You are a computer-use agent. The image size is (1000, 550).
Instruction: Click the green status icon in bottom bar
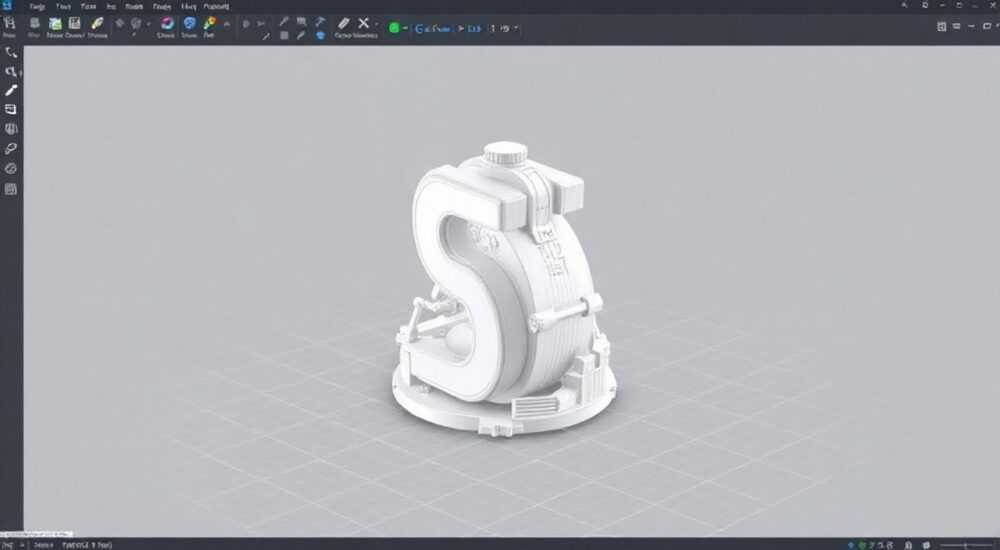pyautogui.click(x=862, y=545)
